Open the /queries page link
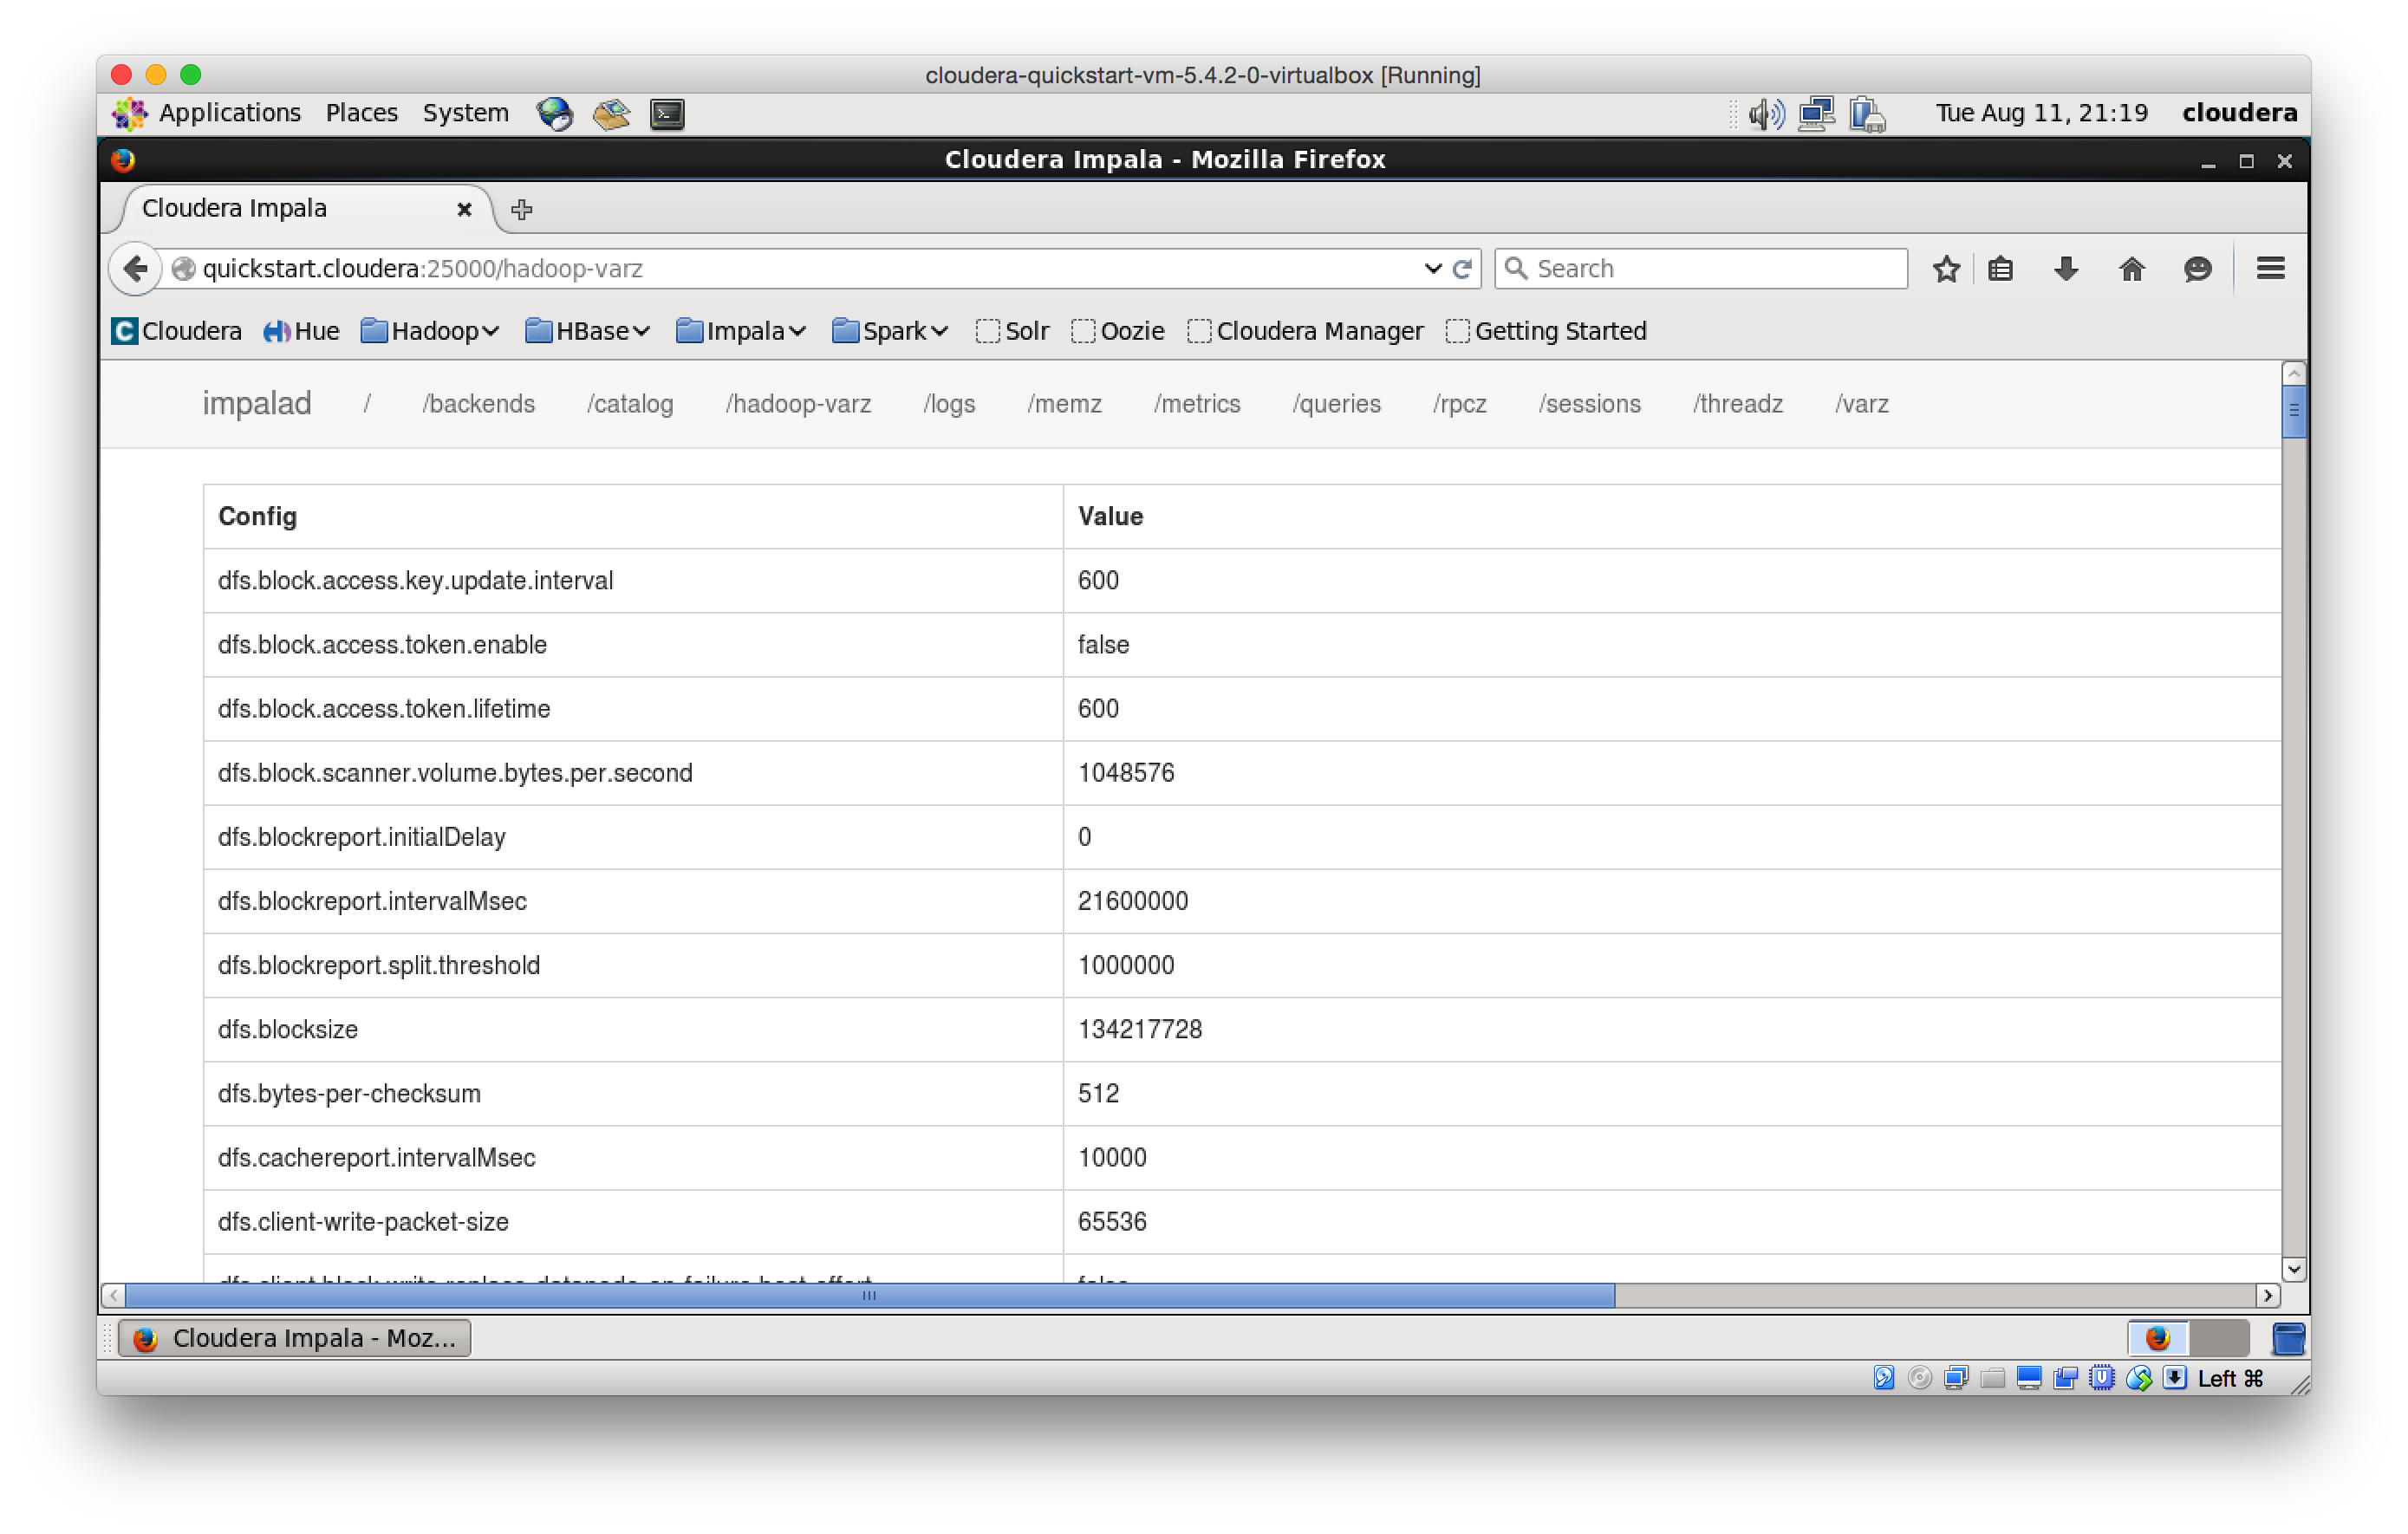 [x=1335, y=404]
